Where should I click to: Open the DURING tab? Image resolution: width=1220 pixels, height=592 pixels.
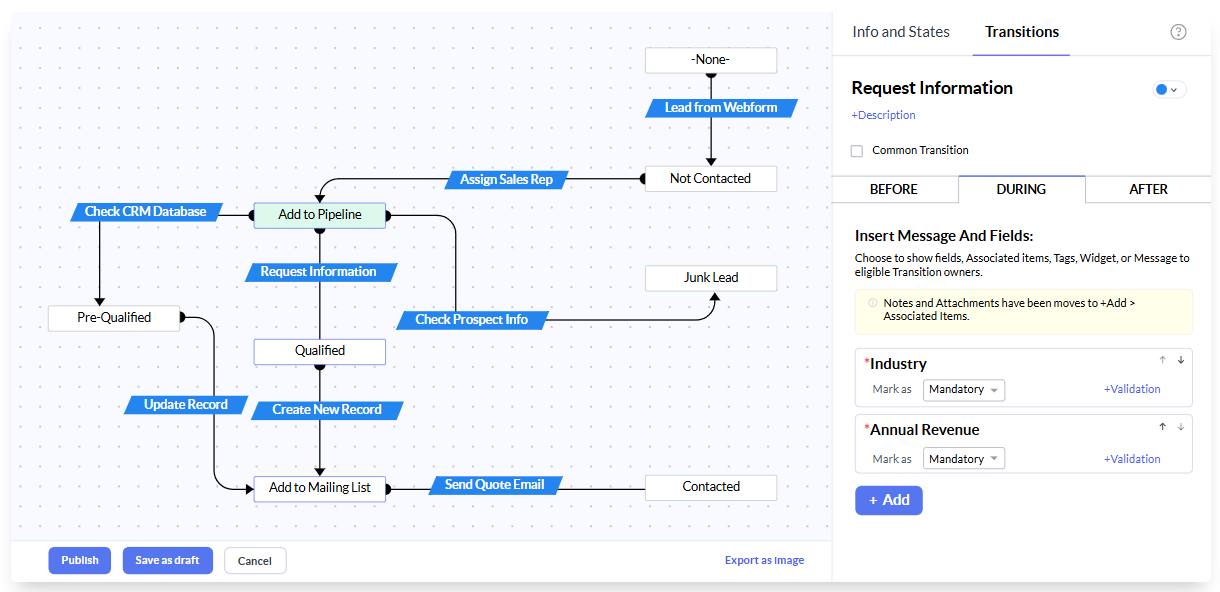pos(1021,189)
